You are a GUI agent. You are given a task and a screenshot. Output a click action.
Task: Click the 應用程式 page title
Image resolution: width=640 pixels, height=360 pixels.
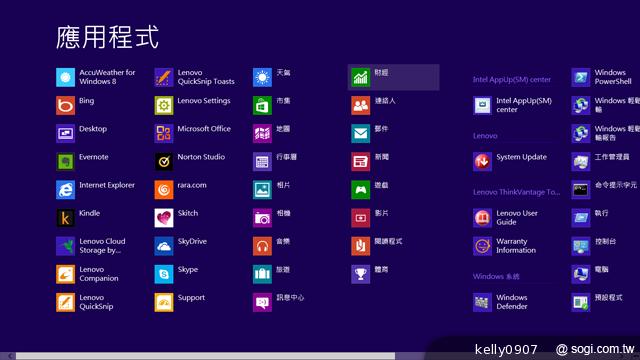click(107, 37)
